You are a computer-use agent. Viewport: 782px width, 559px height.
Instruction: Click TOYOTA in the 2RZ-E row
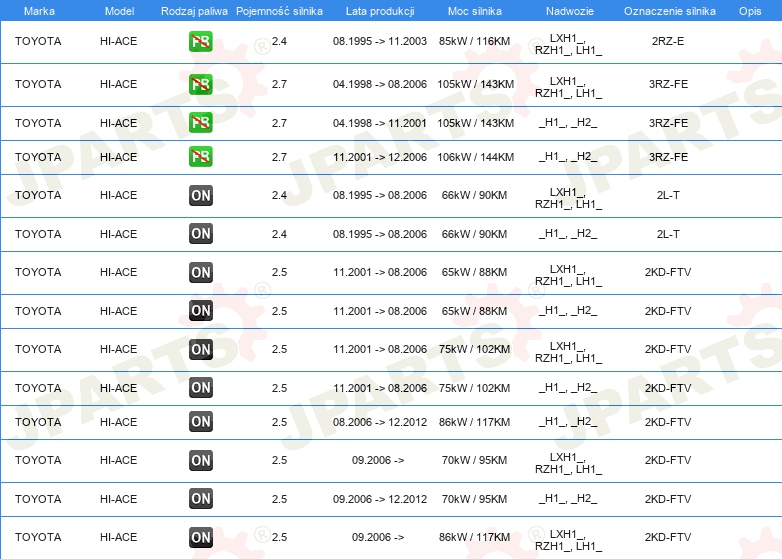(x=38, y=41)
